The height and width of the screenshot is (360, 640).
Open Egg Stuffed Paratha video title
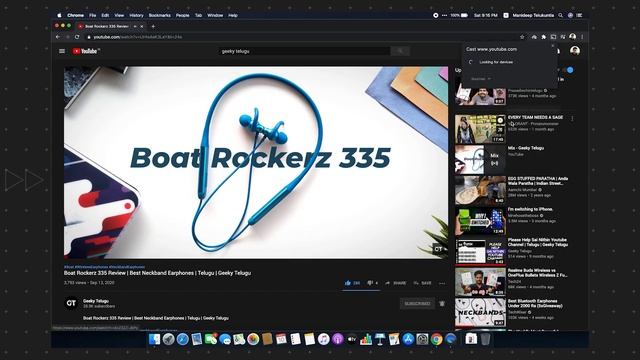coord(538,181)
